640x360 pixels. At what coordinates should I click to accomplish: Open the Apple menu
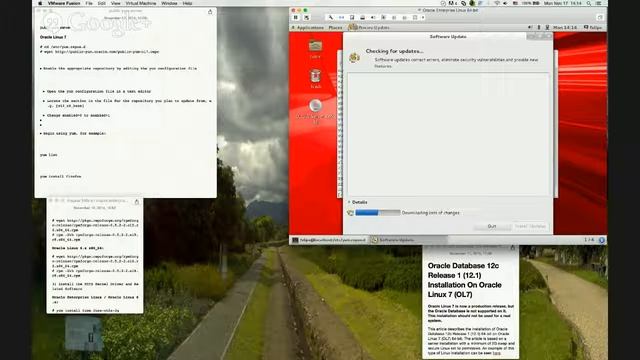click(x=40, y=3)
